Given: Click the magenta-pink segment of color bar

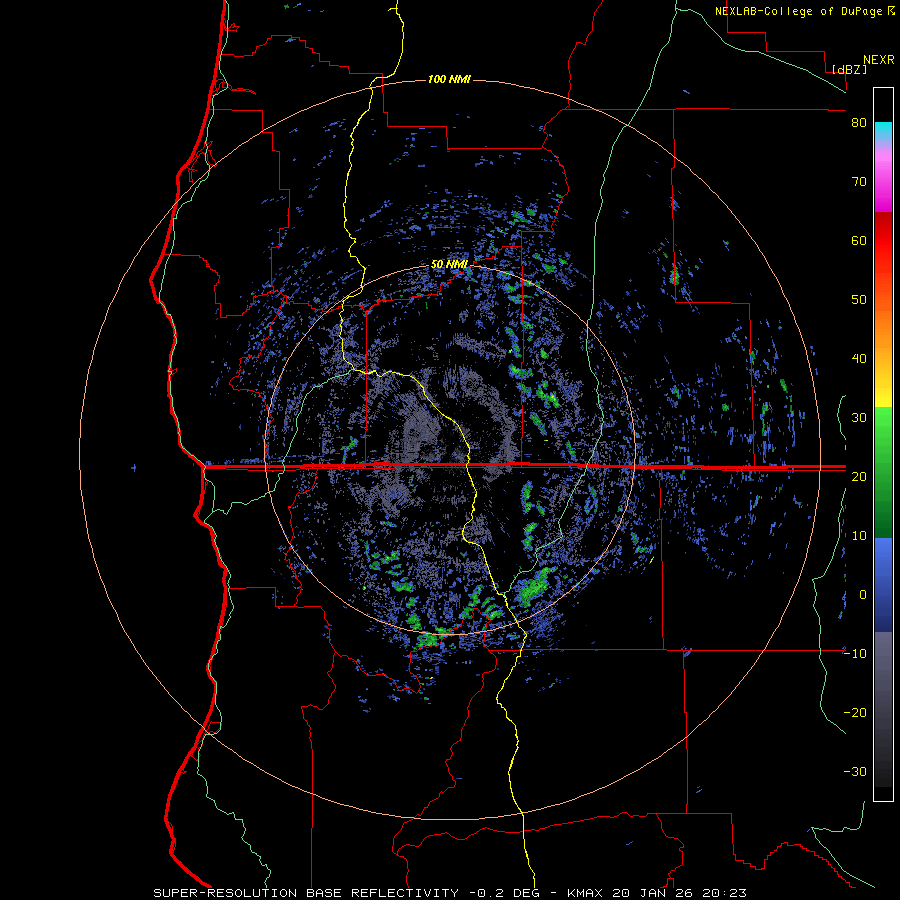Looking at the screenshot, I should (883, 178).
